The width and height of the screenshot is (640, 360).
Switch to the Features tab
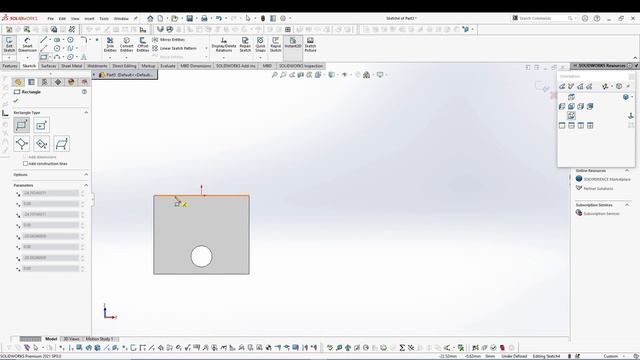[10, 66]
